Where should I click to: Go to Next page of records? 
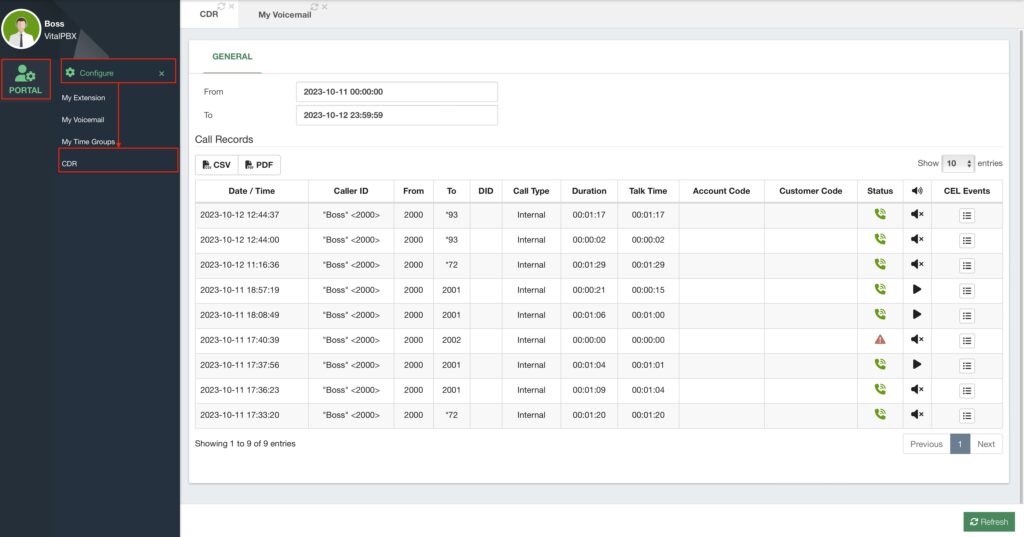click(x=986, y=444)
